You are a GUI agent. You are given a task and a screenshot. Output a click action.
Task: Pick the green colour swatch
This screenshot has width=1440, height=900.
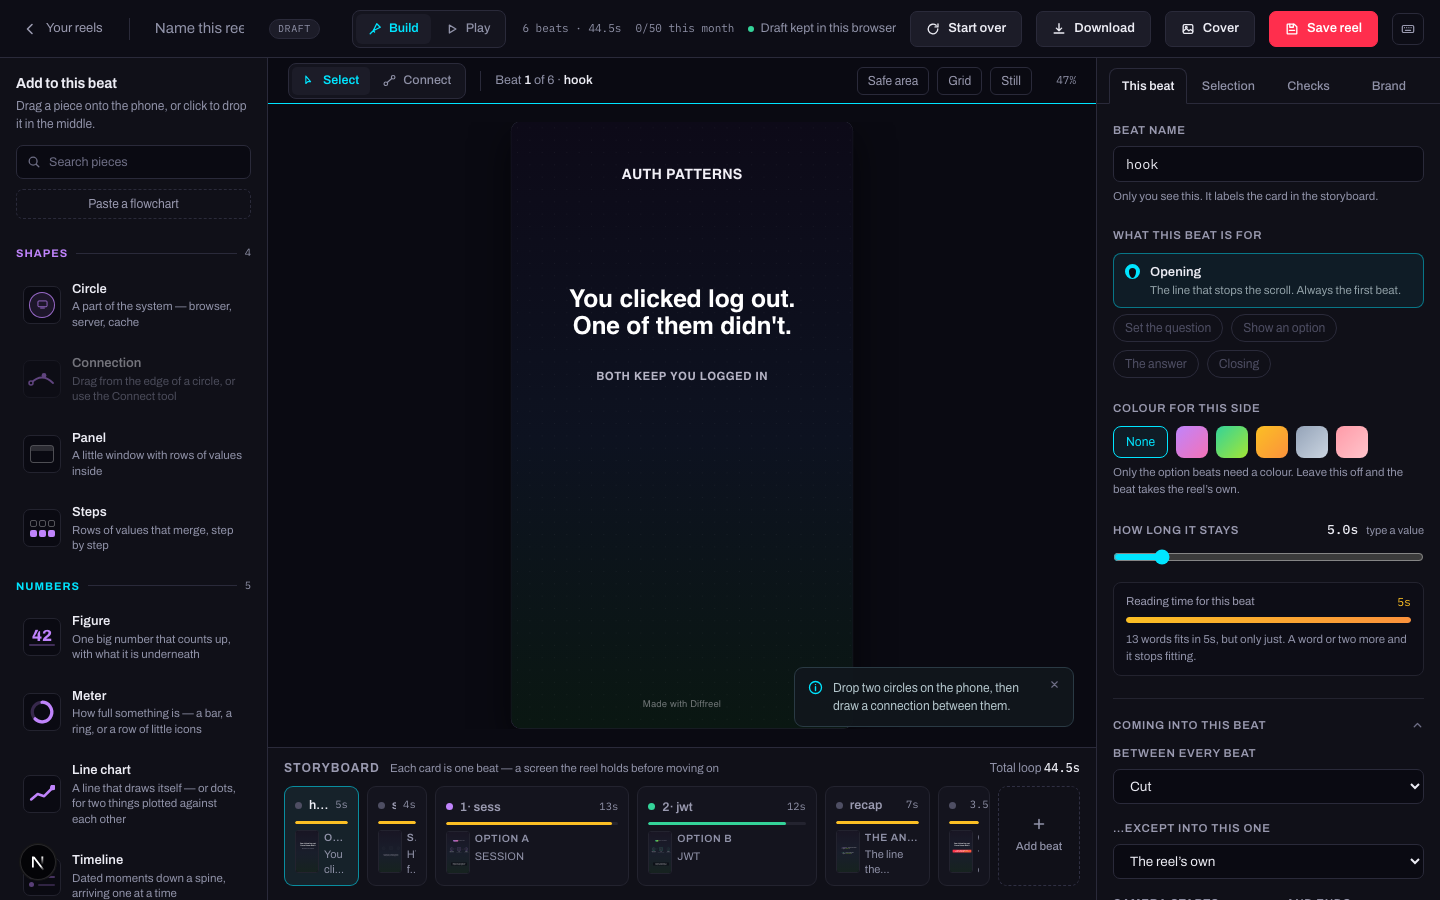point(1232,442)
